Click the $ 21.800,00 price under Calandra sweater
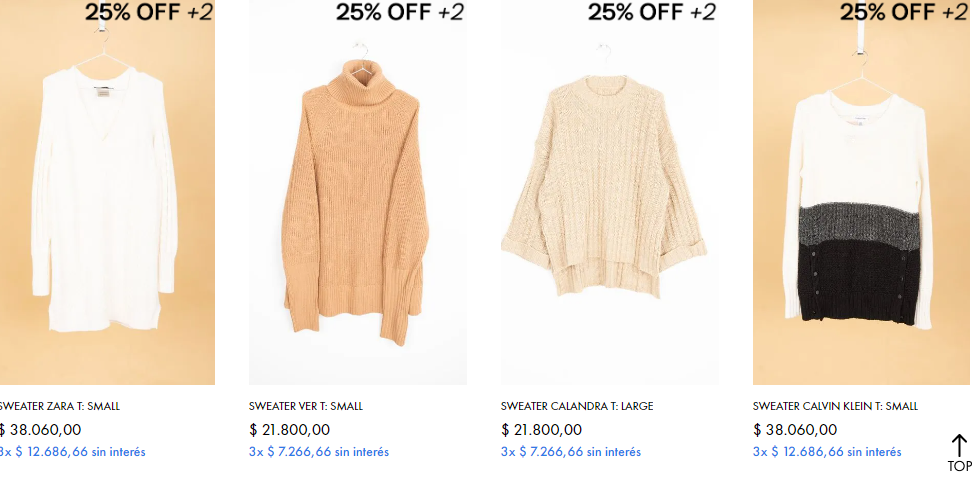 pos(541,430)
